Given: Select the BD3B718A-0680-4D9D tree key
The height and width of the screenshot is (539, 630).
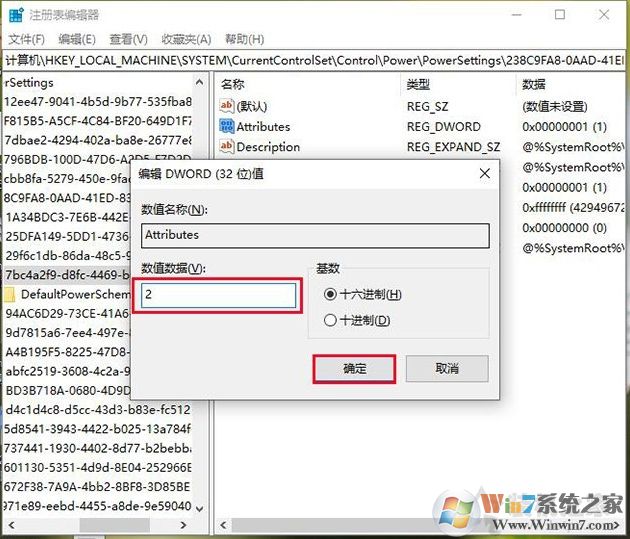Looking at the screenshot, I should (68, 391).
